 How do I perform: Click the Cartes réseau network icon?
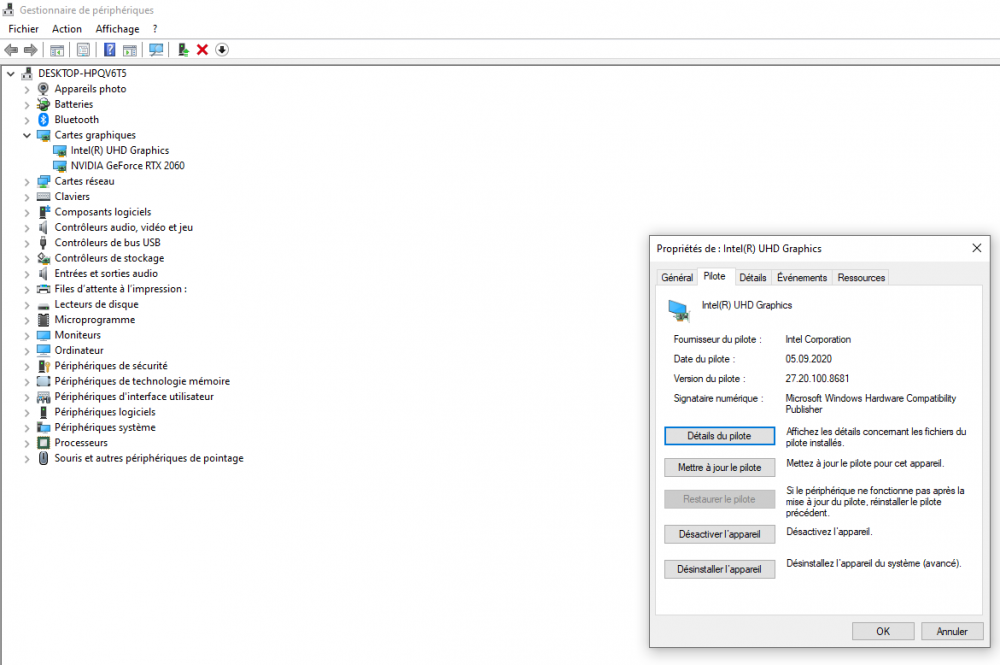(x=43, y=181)
